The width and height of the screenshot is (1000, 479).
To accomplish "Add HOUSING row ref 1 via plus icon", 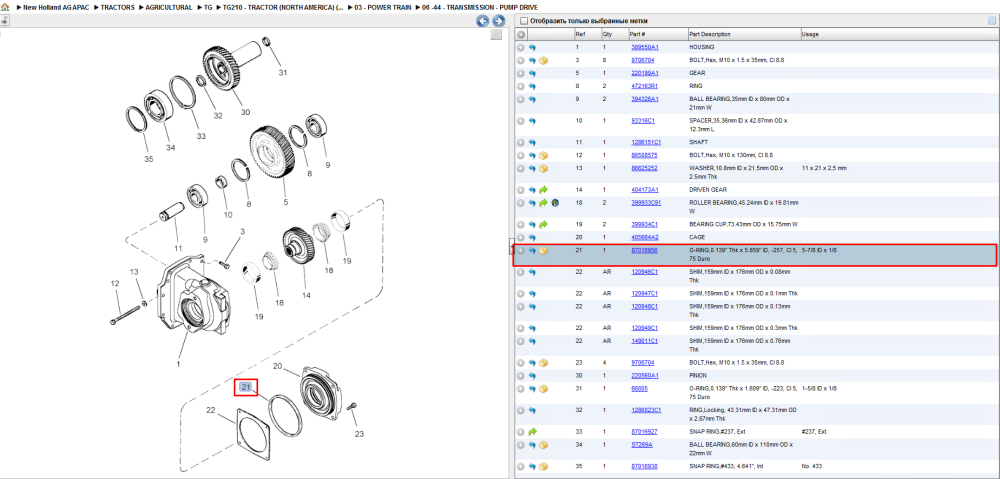I will (521, 47).
